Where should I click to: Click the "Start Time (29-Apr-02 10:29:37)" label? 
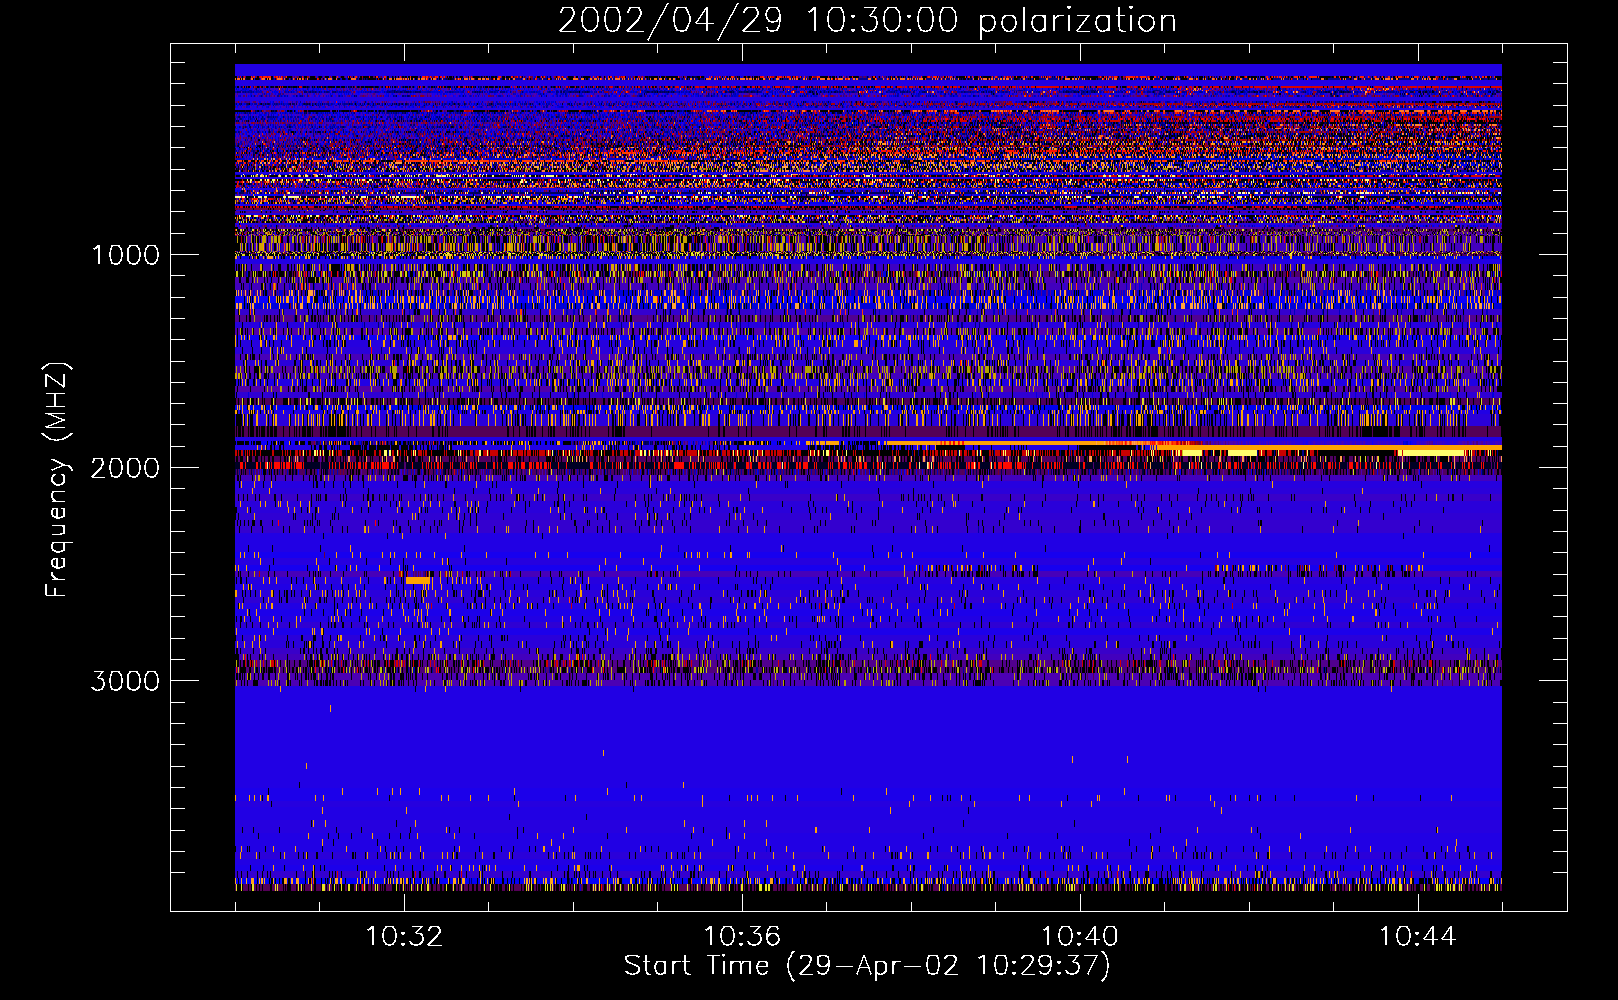point(867,966)
